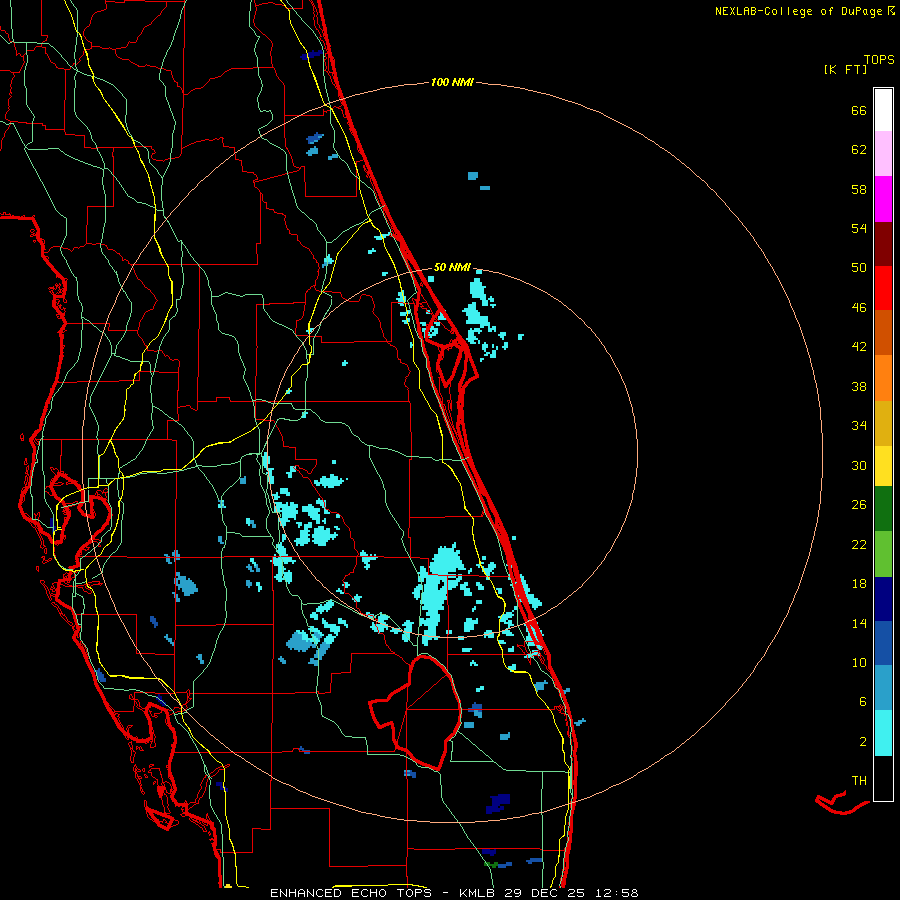Select the dark green legend swatch
The image size is (900, 900).
click(x=883, y=509)
